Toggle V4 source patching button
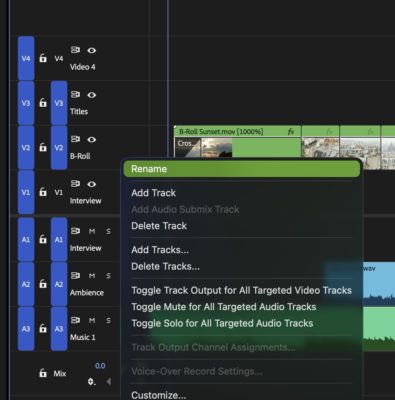Image resolution: width=395 pixels, height=400 pixels. point(26,58)
